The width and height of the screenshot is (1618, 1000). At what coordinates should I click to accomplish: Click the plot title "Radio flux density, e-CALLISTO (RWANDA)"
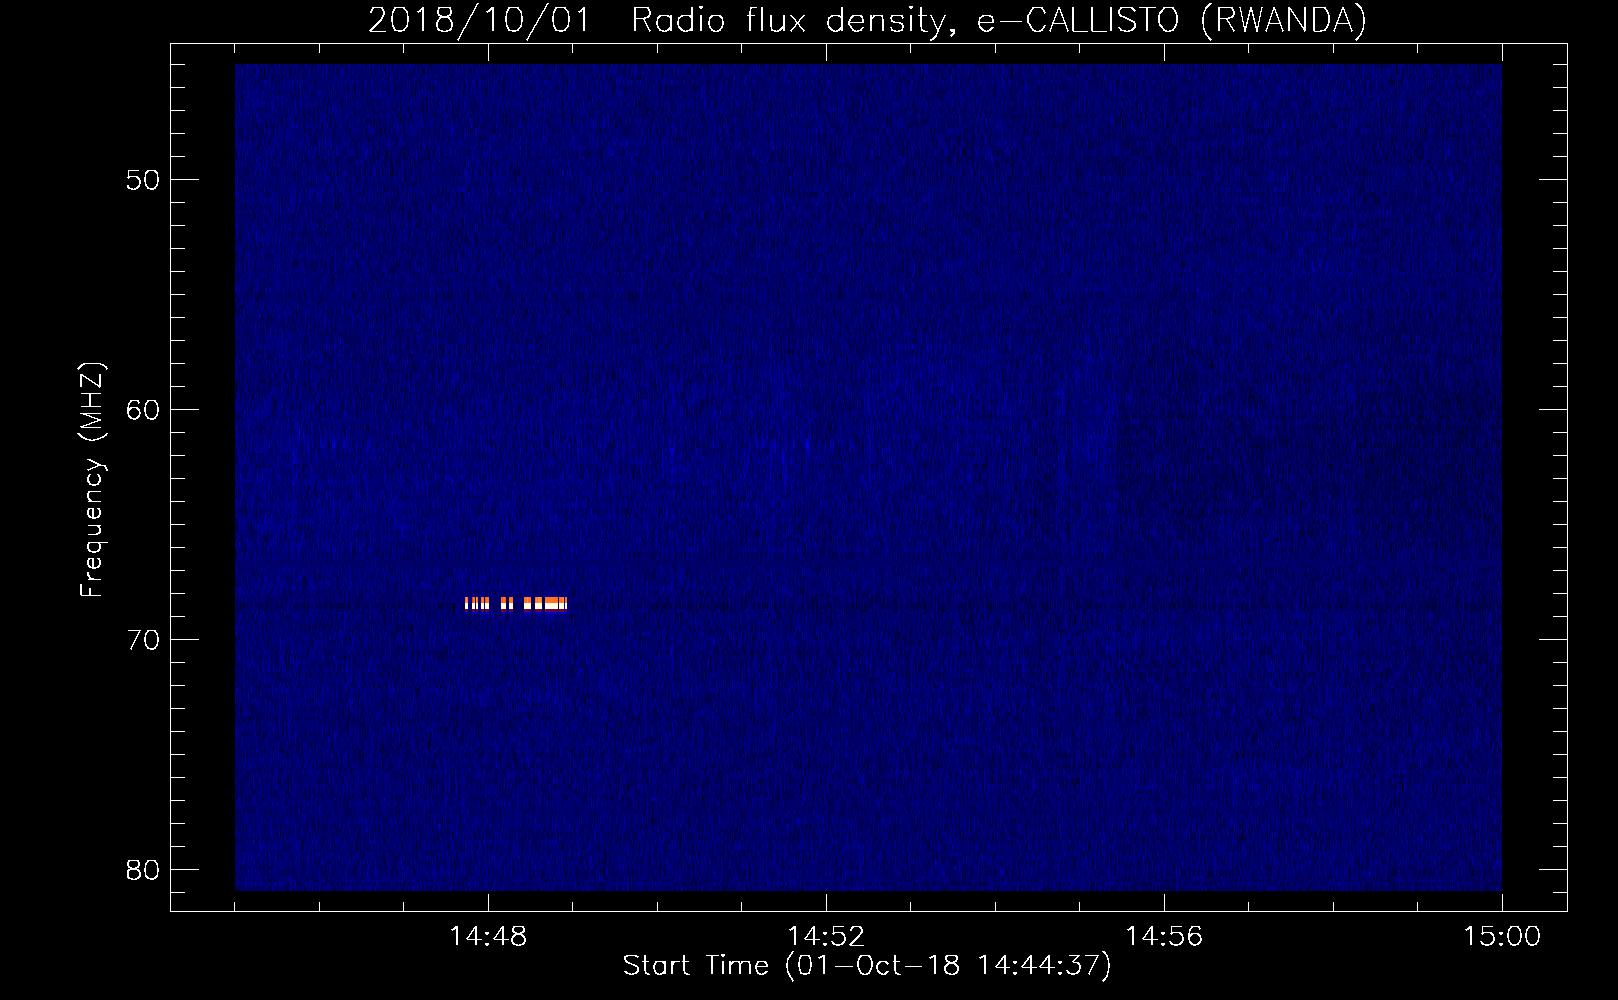coord(999,21)
